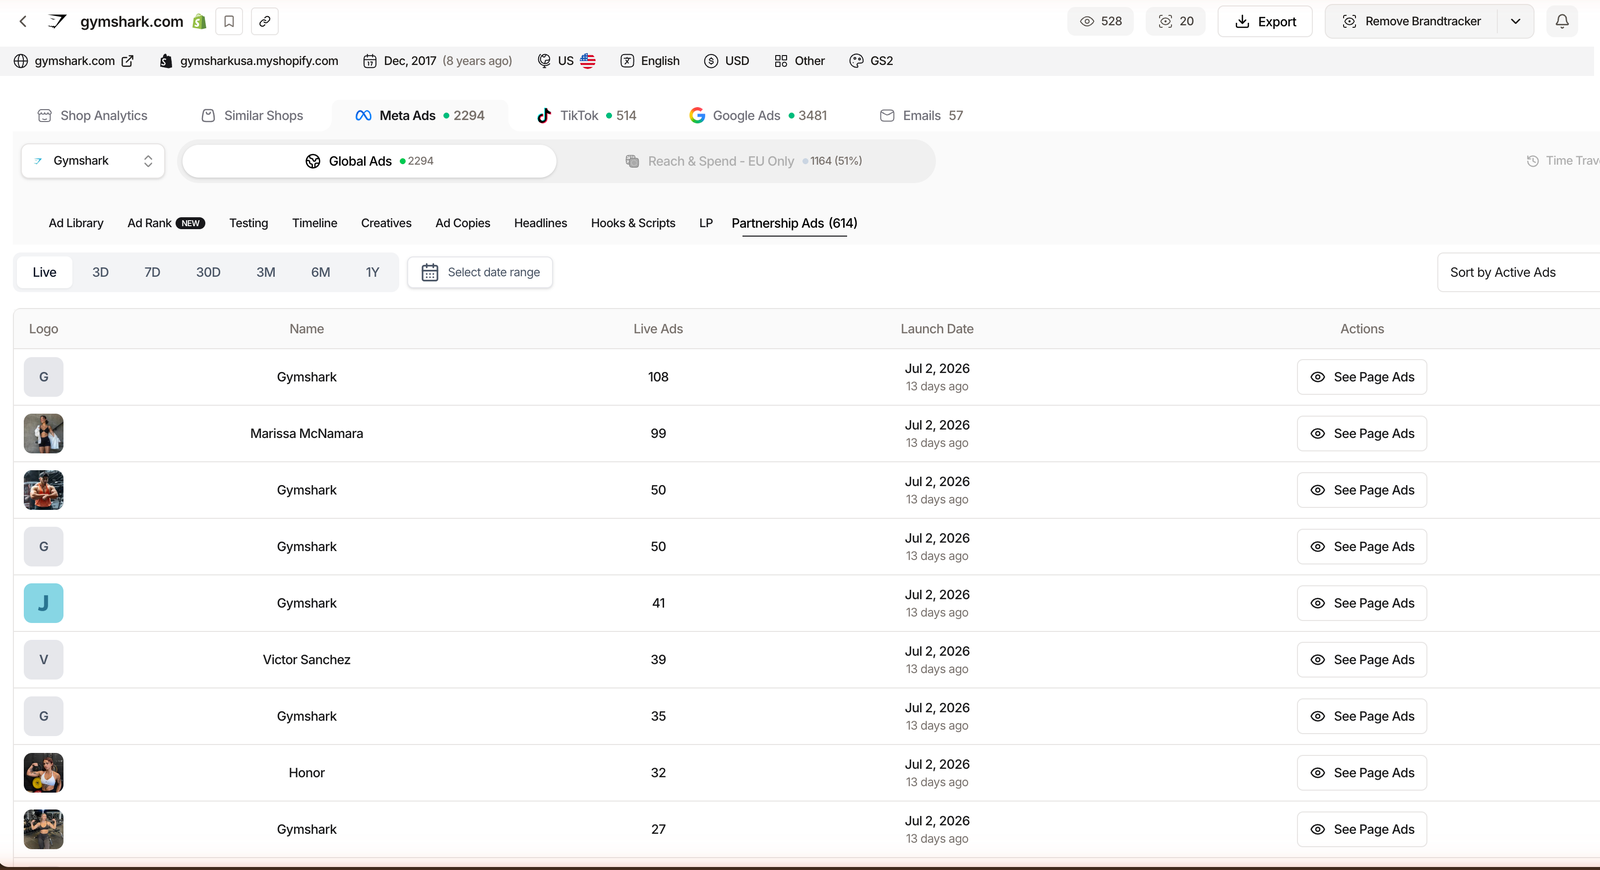Screen dimensions: 1600x870
Task: Open the Select date range picker
Action: [480, 272]
